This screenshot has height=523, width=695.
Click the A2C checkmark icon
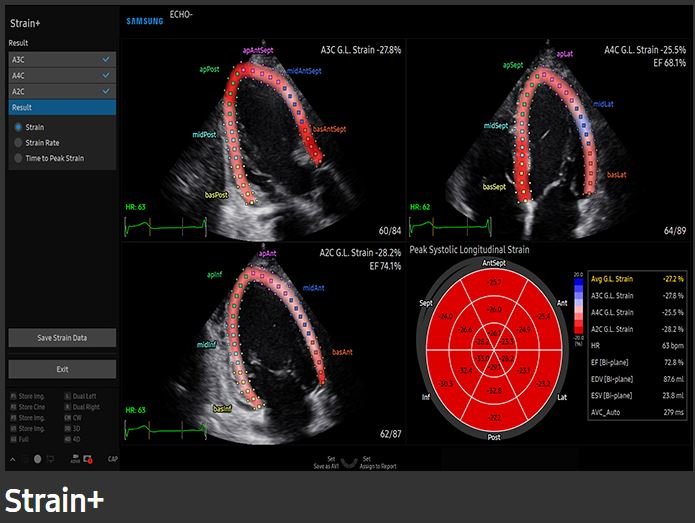pyautogui.click(x=106, y=91)
